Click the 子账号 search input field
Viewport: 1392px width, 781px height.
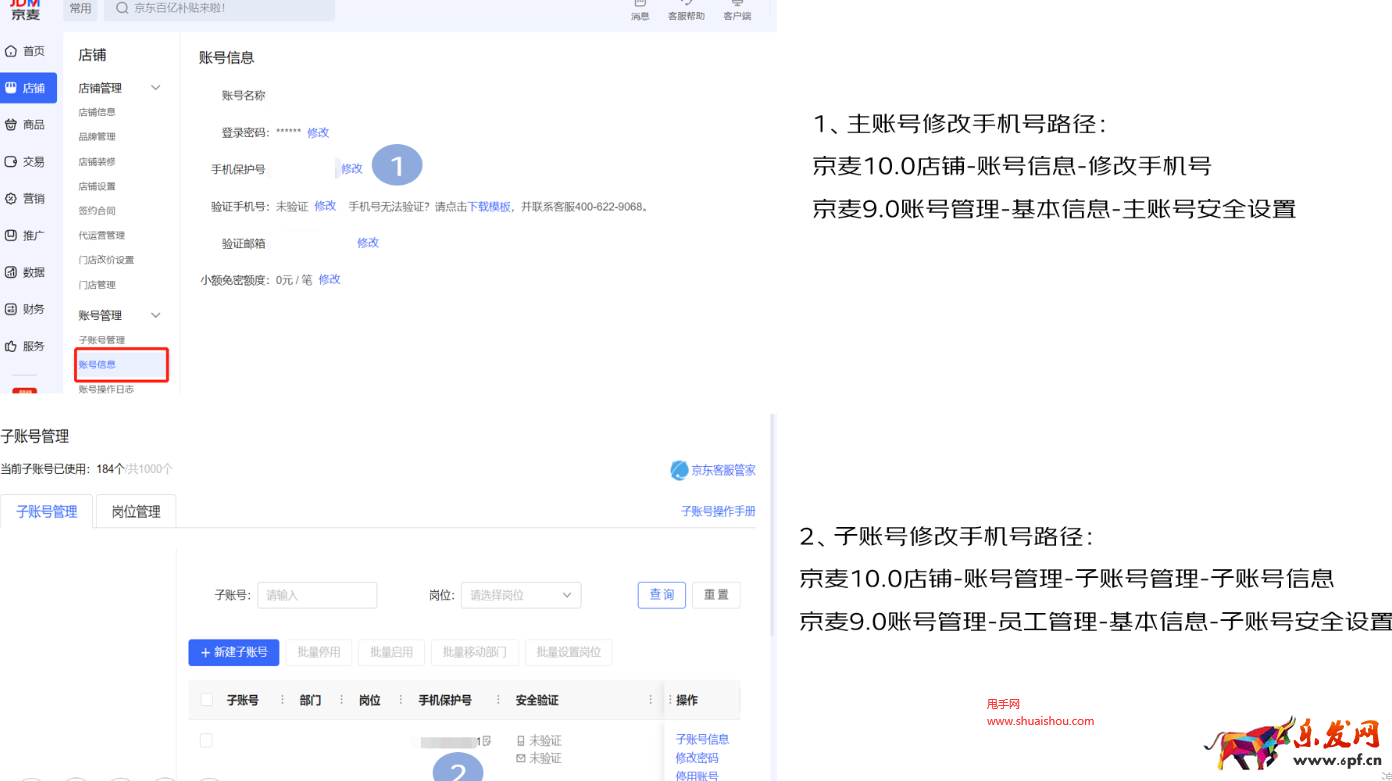click(317, 595)
